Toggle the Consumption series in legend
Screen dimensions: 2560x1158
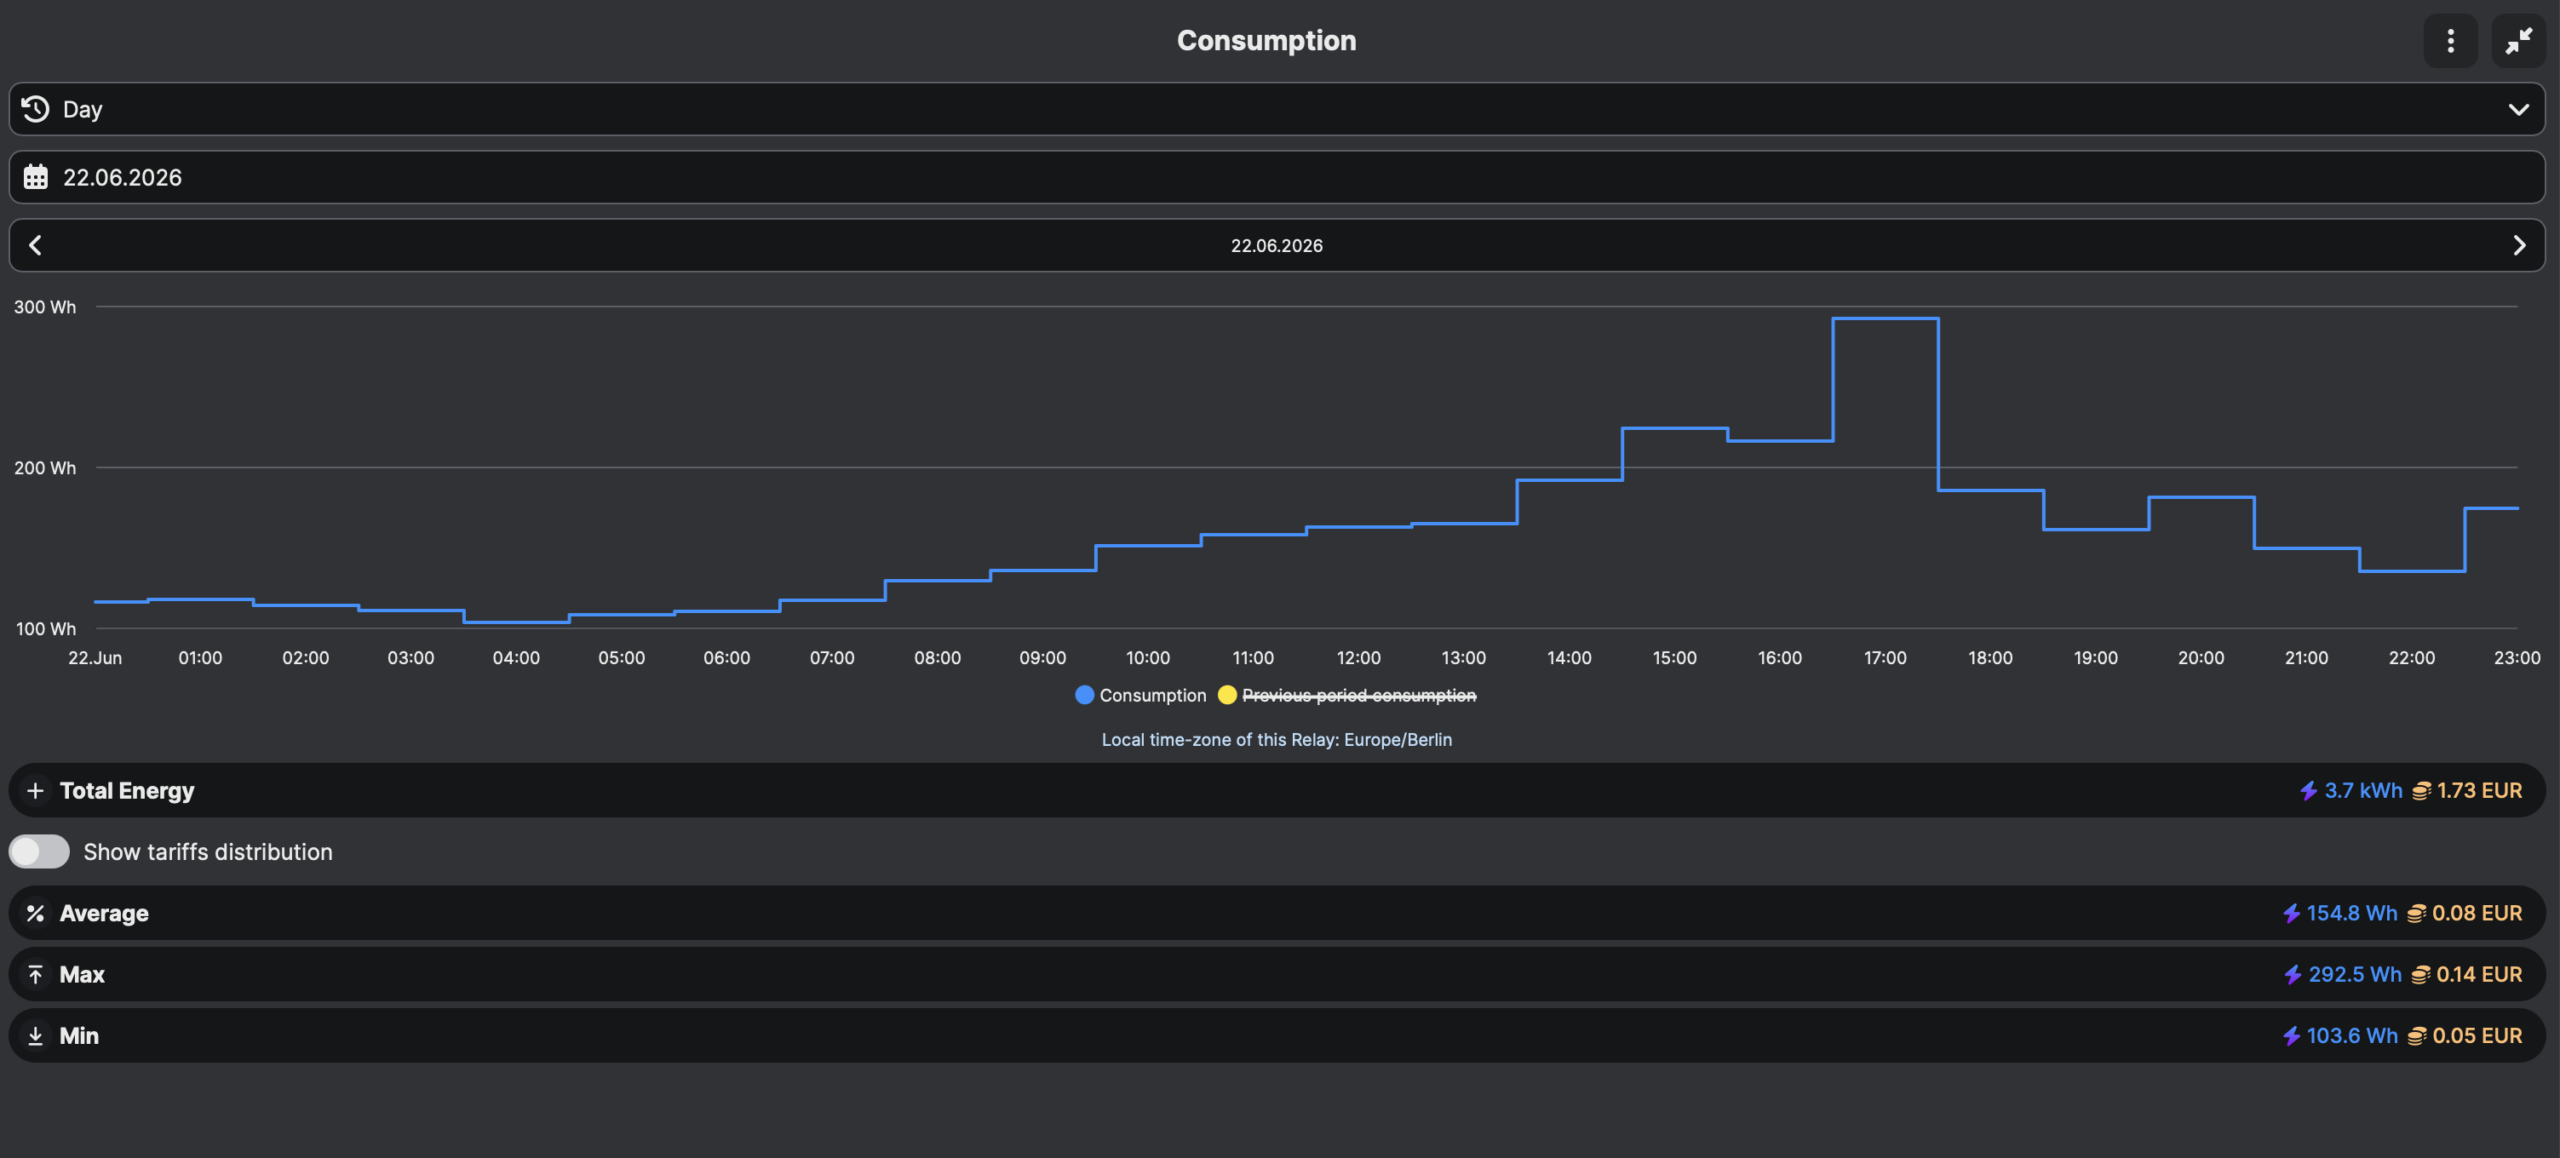[1141, 695]
